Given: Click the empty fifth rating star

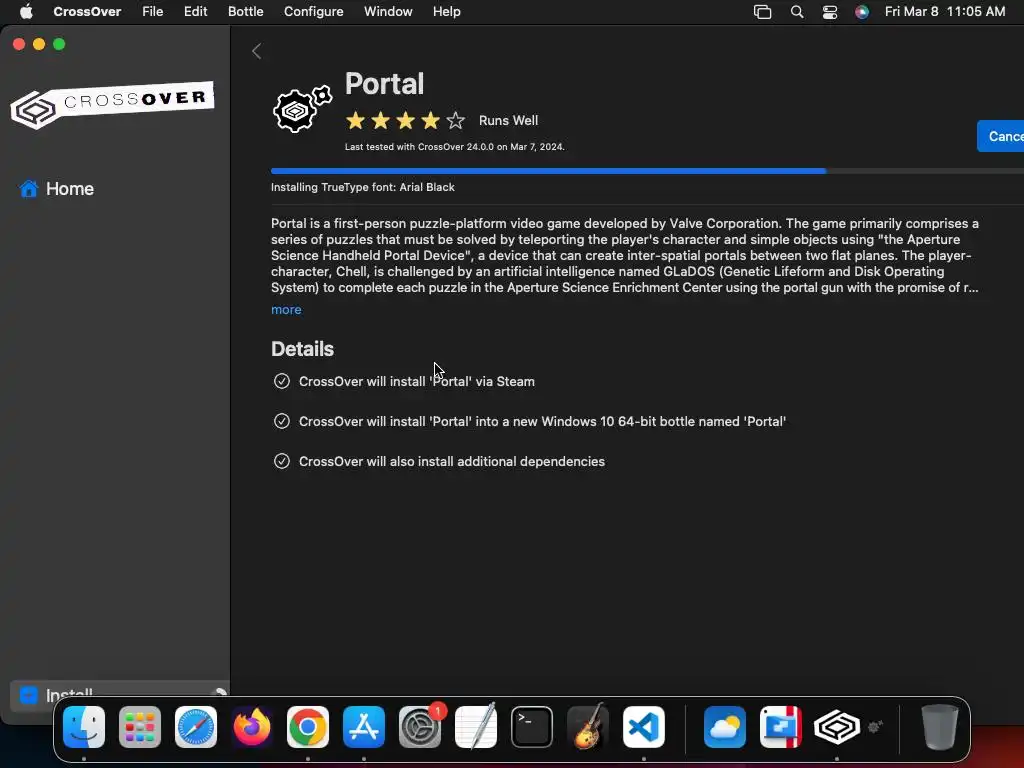Looking at the screenshot, I should (x=455, y=120).
